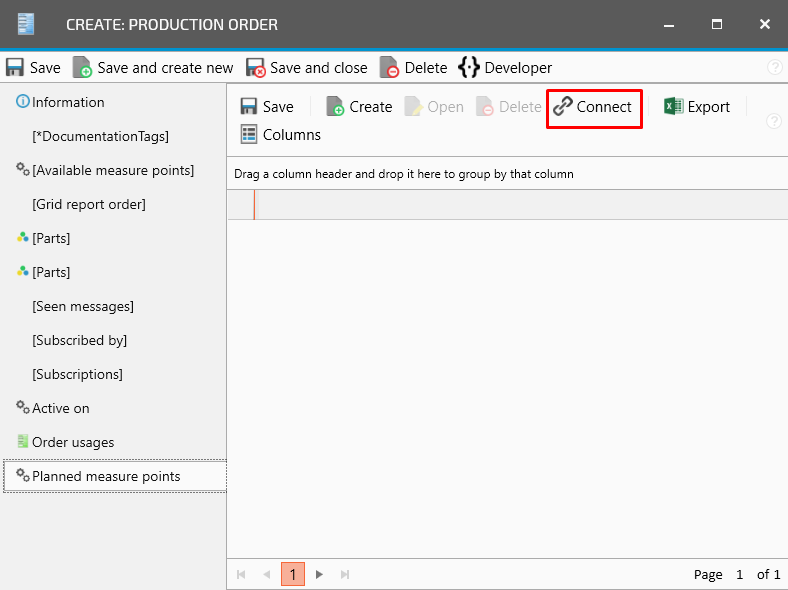
Task: Click the red Delete icon in top toolbar
Action: point(390,68)
